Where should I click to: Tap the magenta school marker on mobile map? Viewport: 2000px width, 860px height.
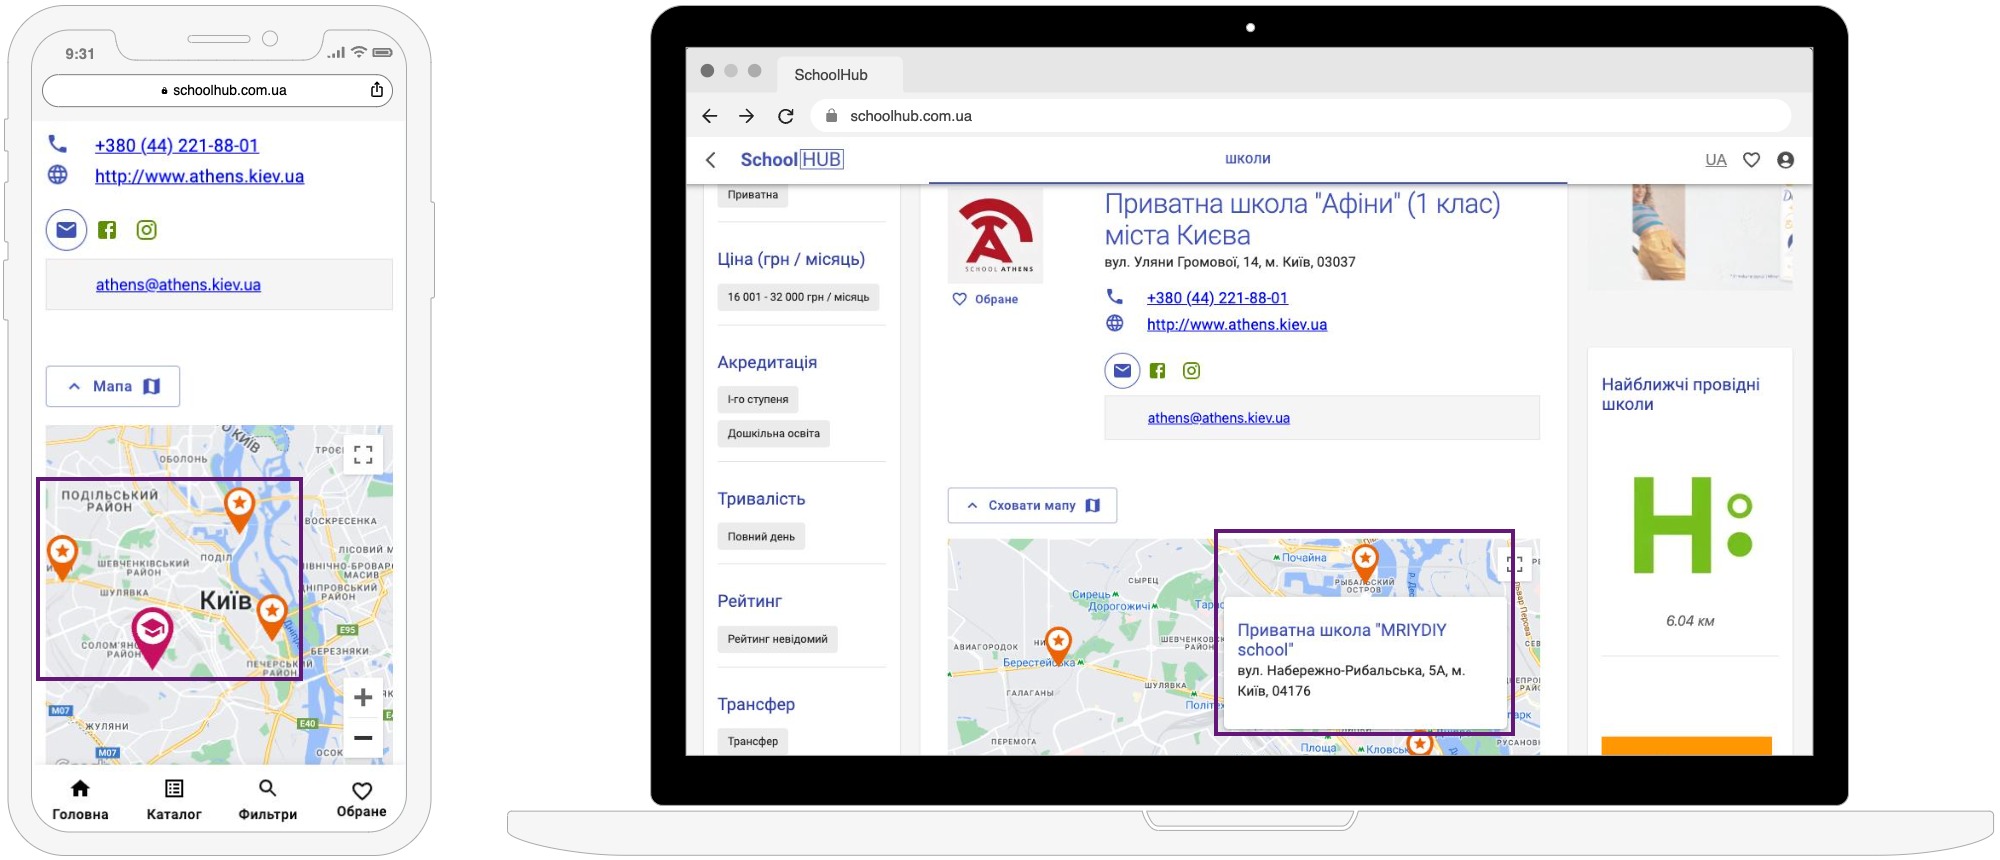(152, 632)
